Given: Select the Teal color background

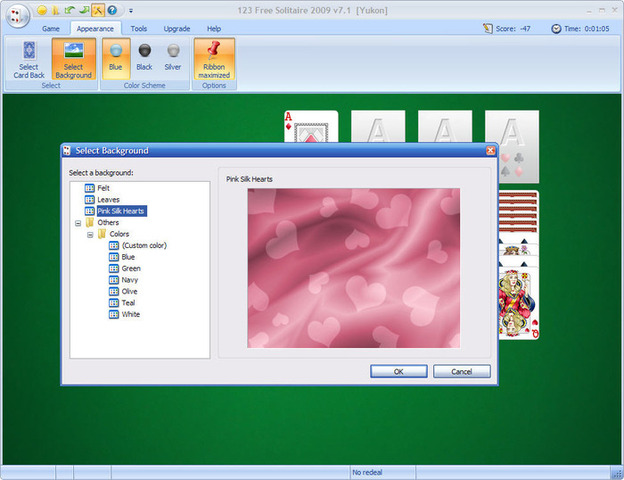Looking at the screenshot, I should [x=128, y=303].
